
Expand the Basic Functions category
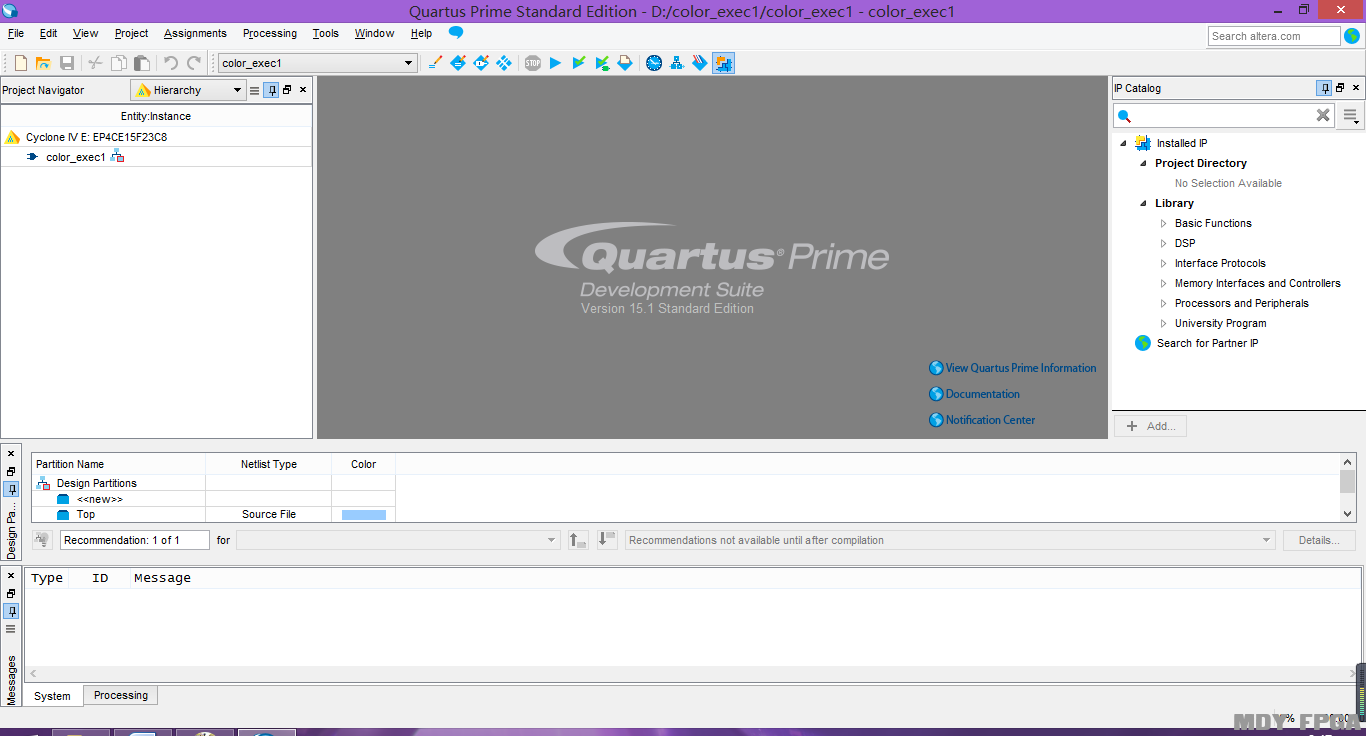1163,223
